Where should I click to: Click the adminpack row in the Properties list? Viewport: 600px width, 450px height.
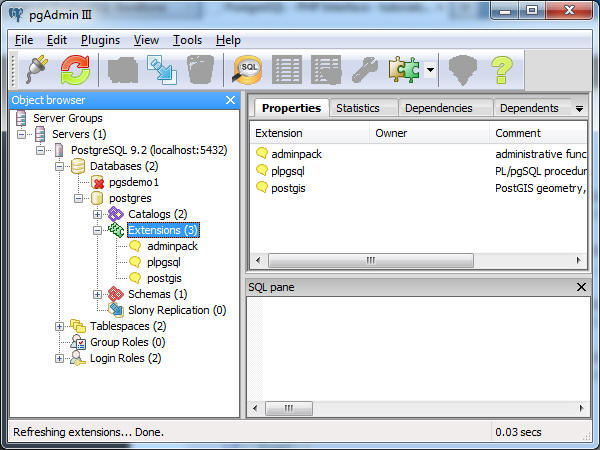tap(418, 154)
